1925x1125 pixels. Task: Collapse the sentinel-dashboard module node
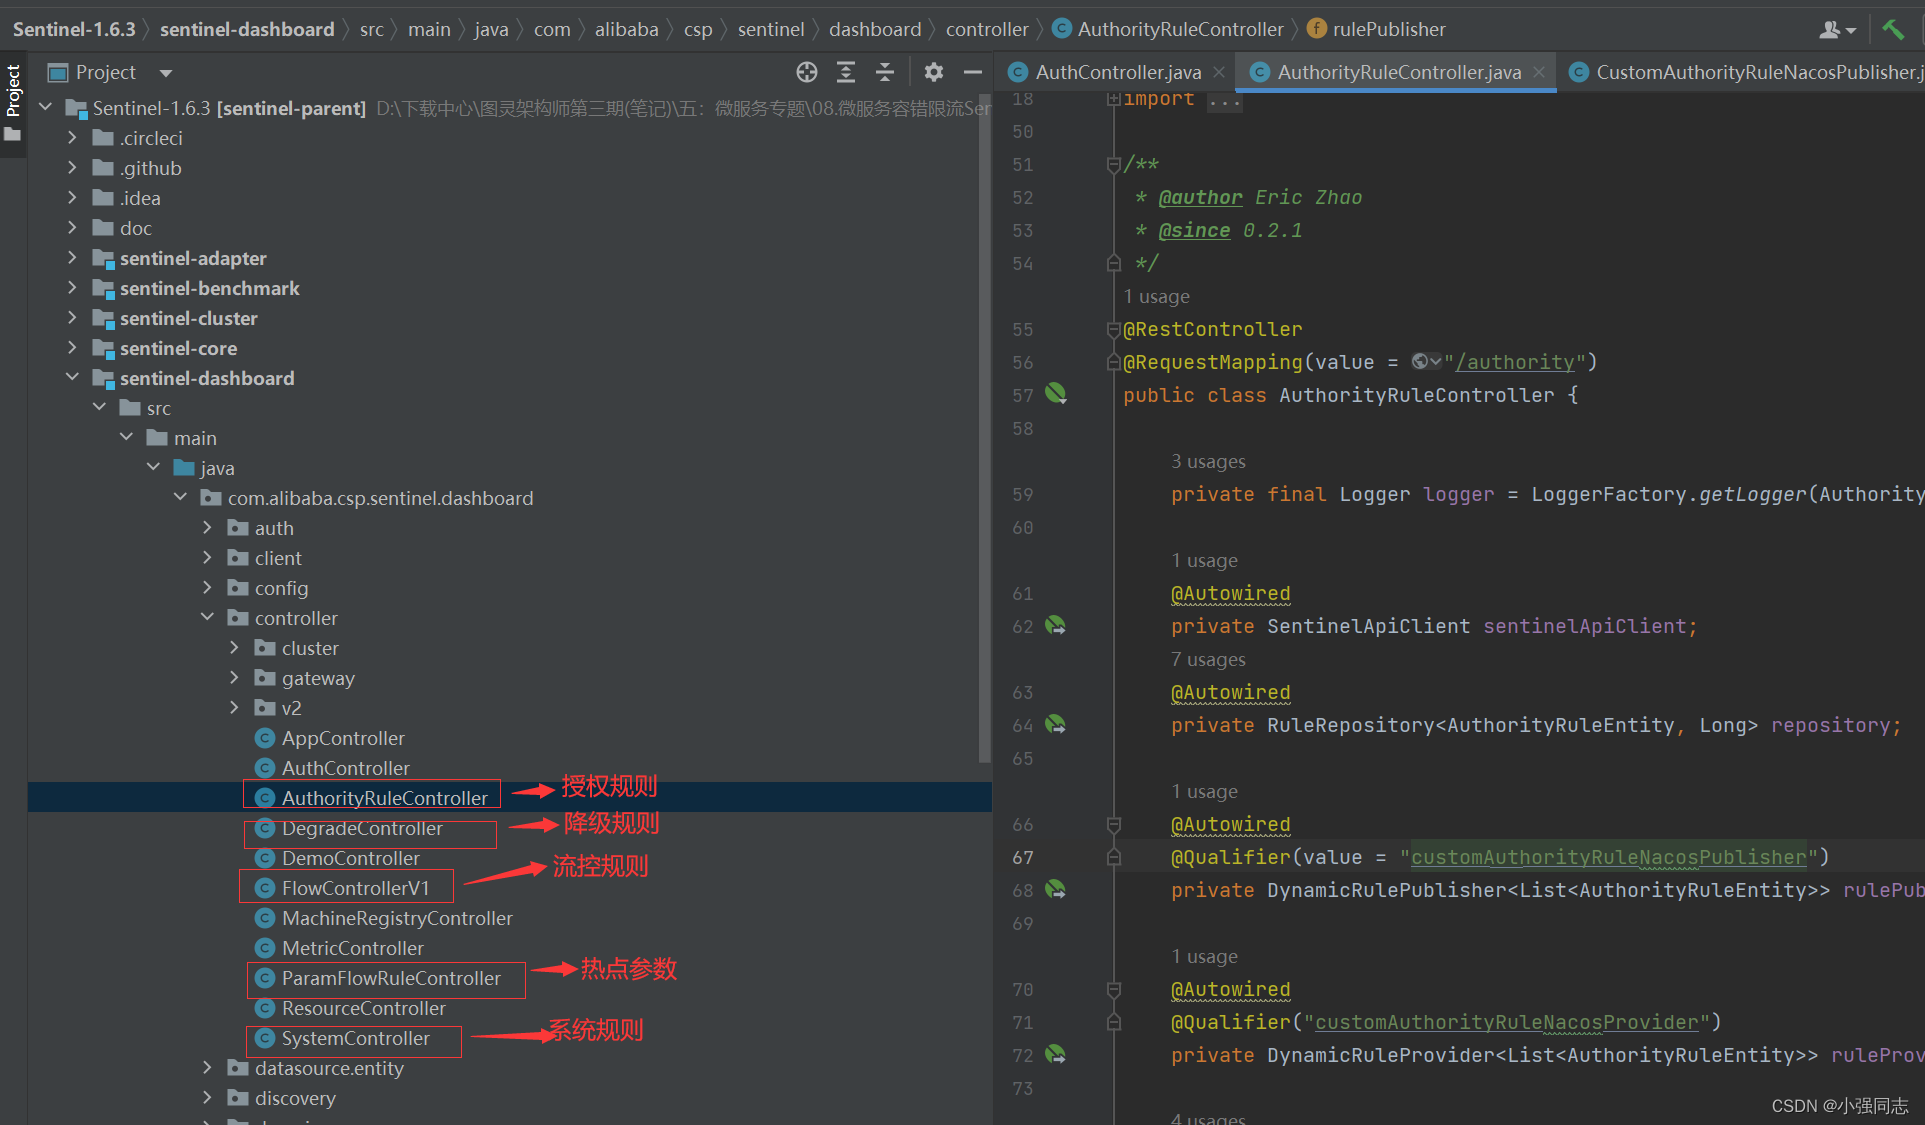pyautogui.click(x=72, y=378)
